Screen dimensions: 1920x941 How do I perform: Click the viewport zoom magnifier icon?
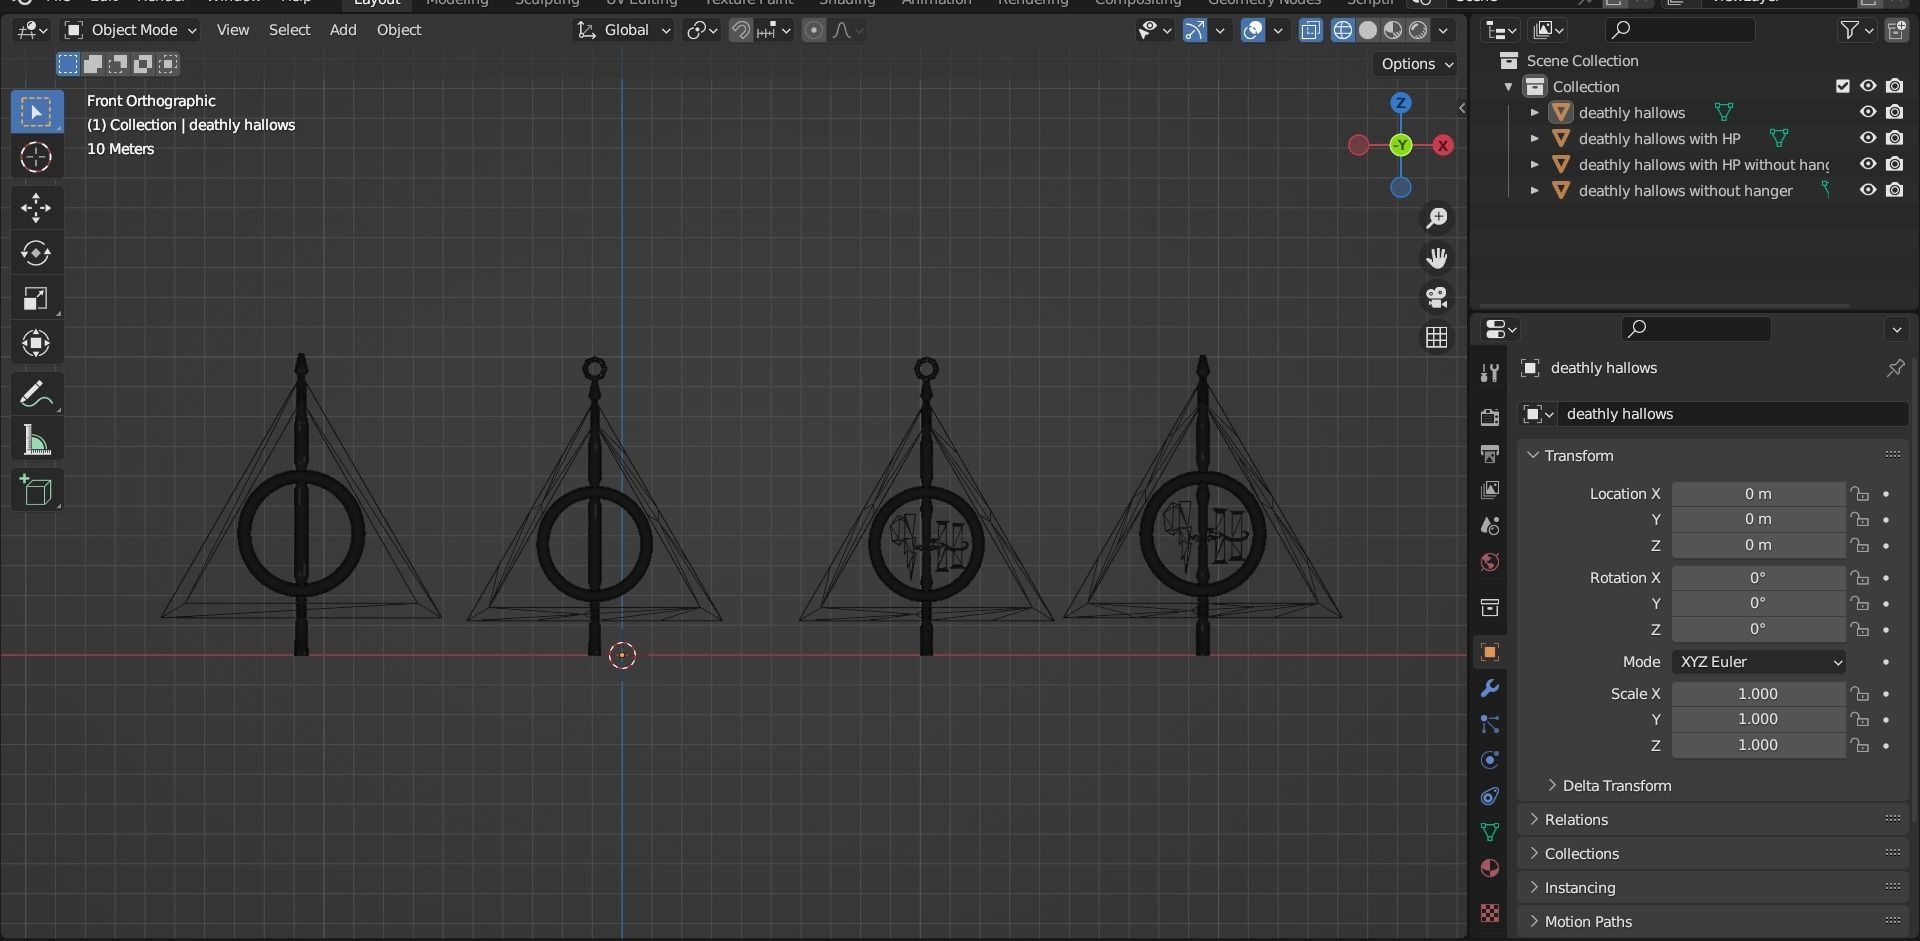1437,218
